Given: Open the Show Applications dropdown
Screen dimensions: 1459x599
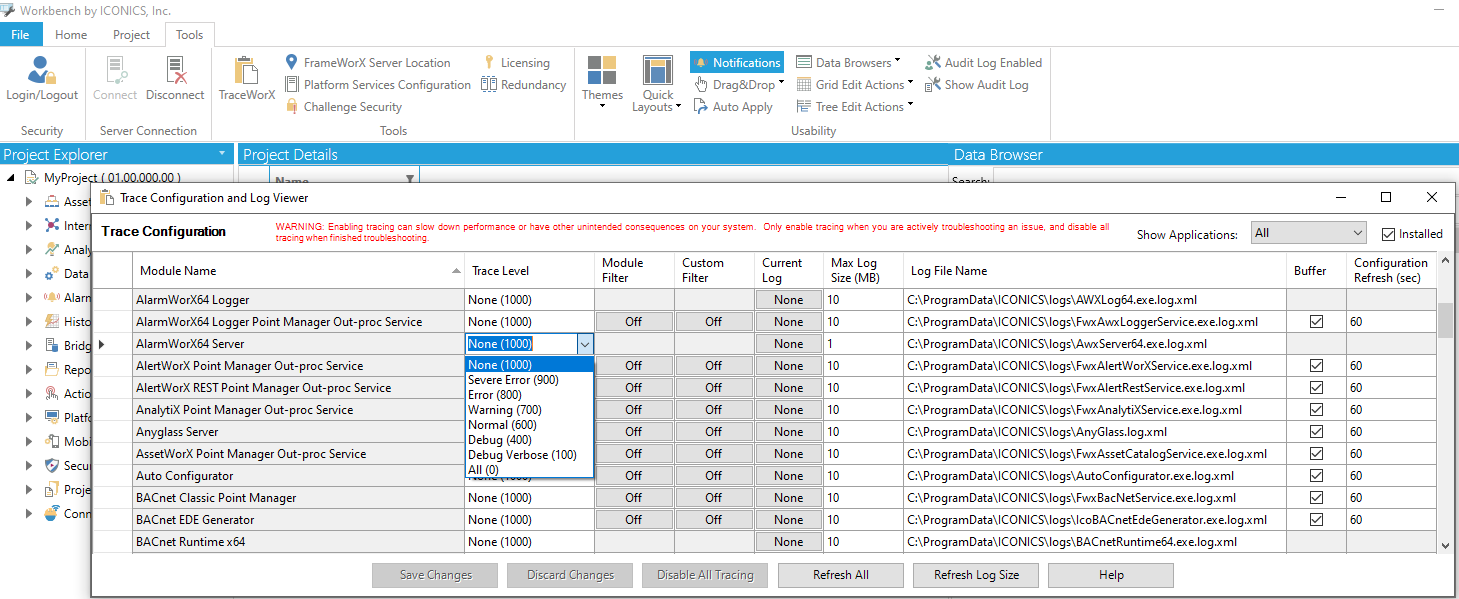Looking at the screenshot, I should click(x=1309, y=233).
